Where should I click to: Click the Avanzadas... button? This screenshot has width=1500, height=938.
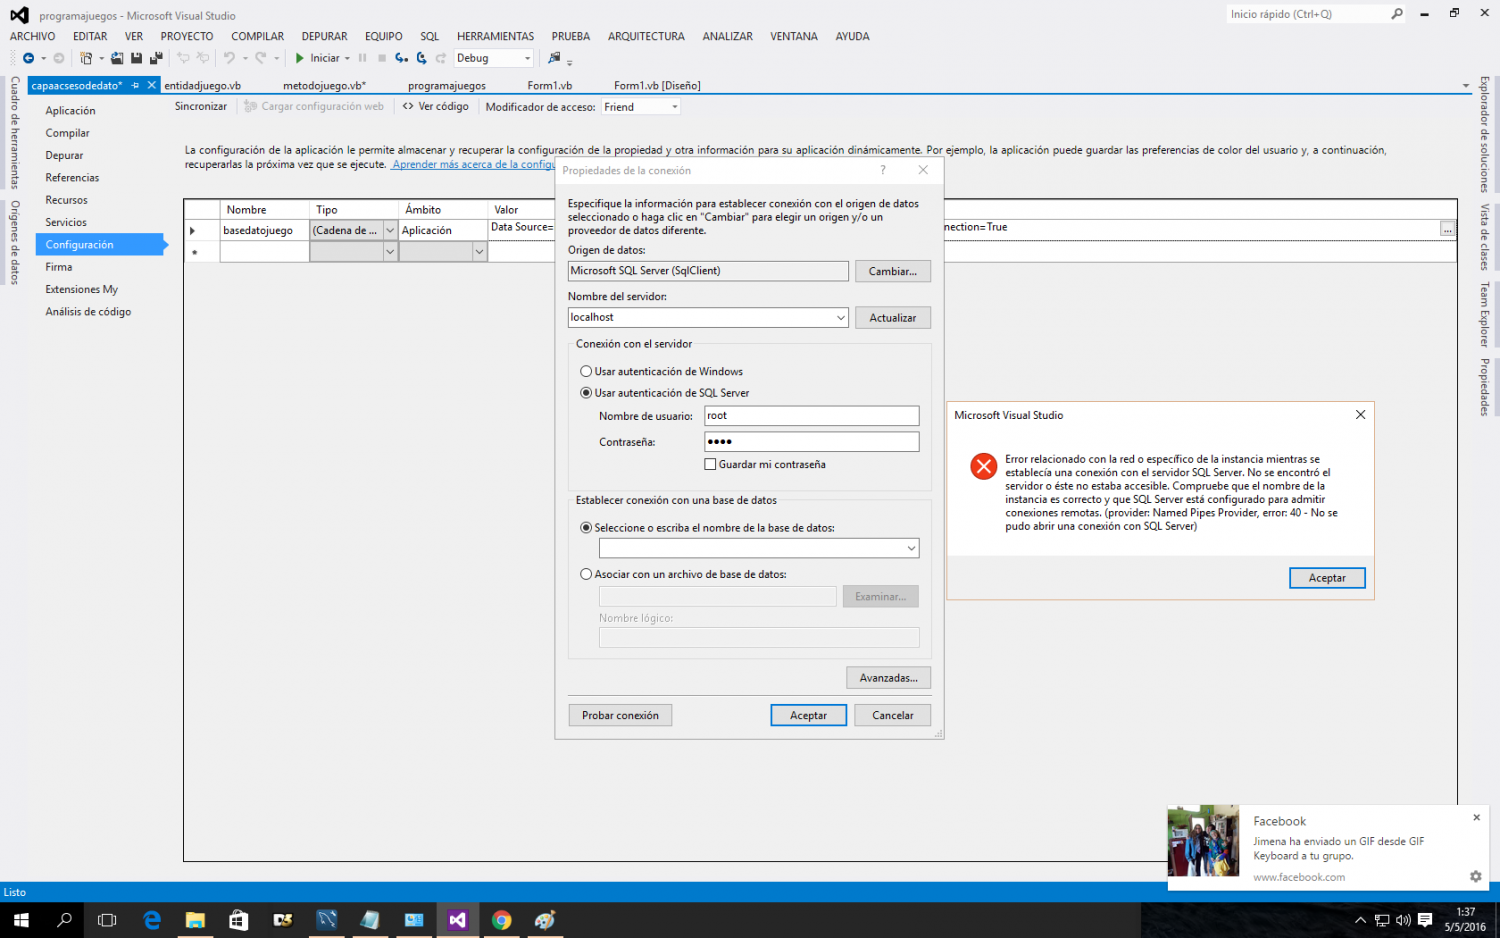point(888,678)
